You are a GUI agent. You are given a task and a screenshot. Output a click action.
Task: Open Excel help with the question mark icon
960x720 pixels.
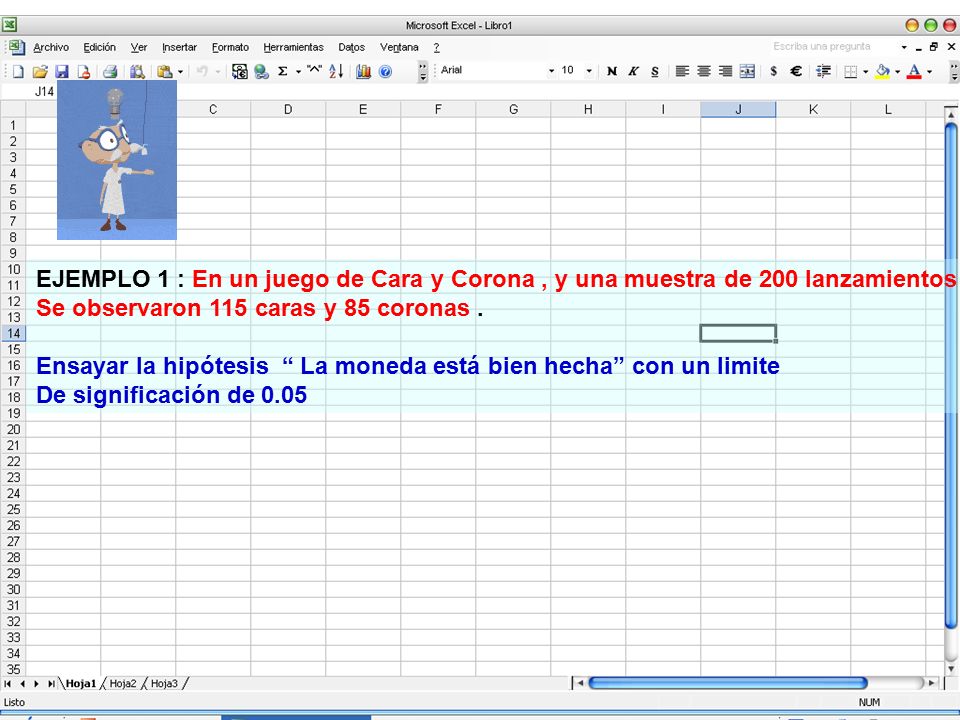point(385,72)
